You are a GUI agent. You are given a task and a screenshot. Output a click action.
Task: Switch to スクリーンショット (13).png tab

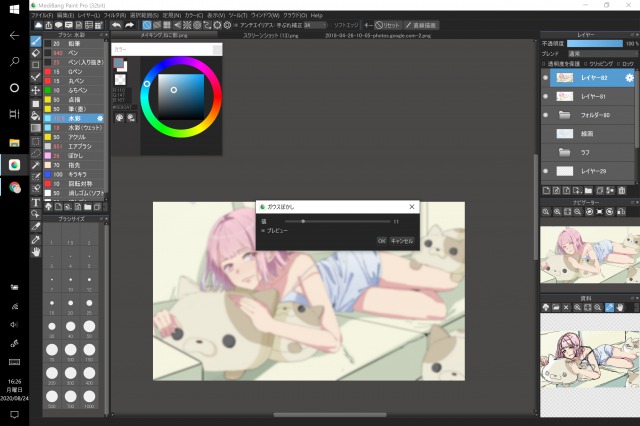click(271, 35)
